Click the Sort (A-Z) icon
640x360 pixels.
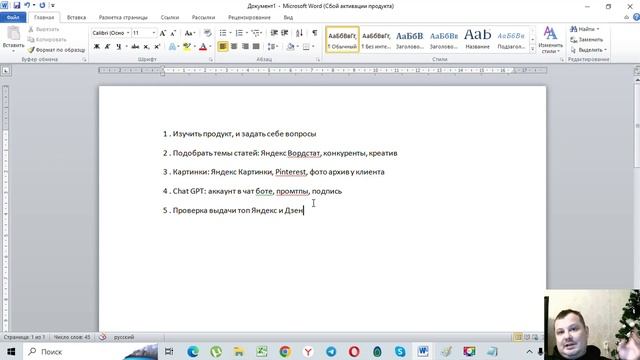pos(299,33)
